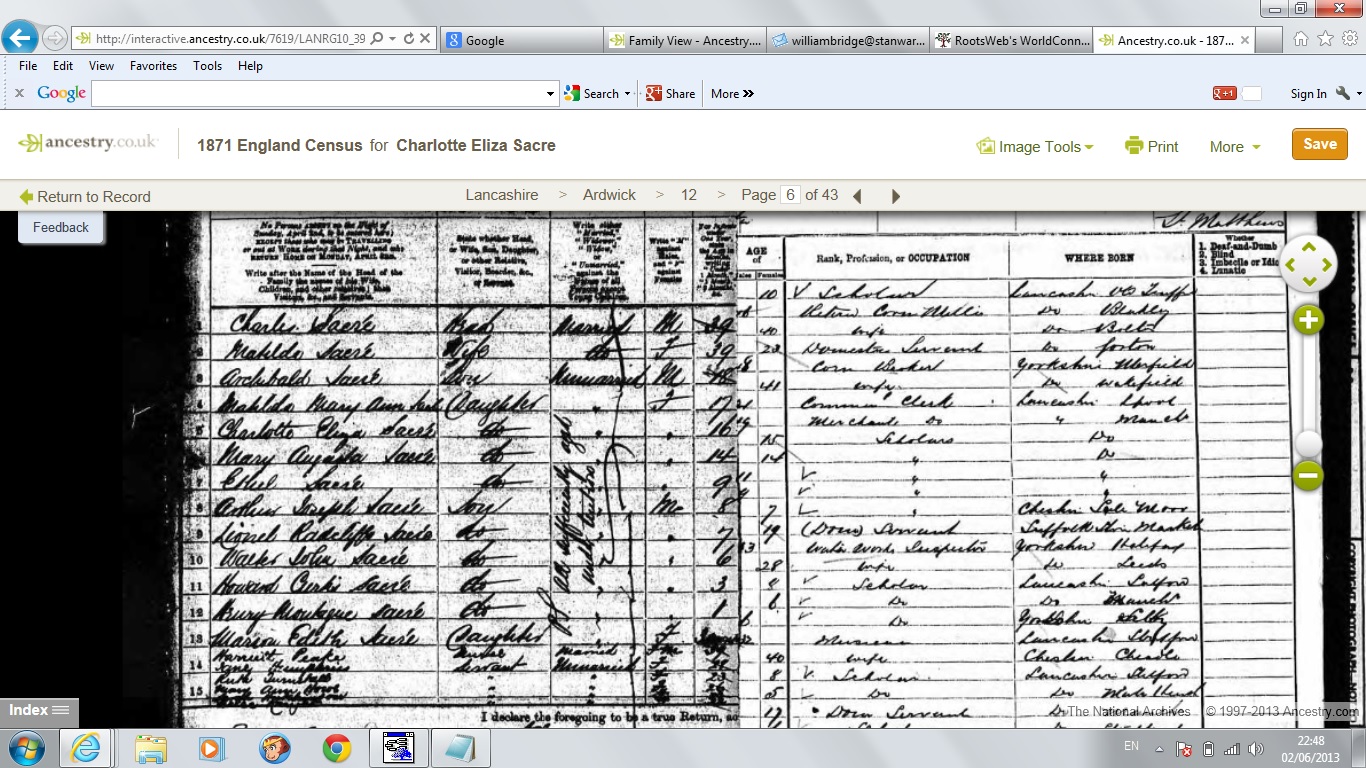Open the Google Chrome taskbar icon
The image size is (1366, 768).
point(337,748)
